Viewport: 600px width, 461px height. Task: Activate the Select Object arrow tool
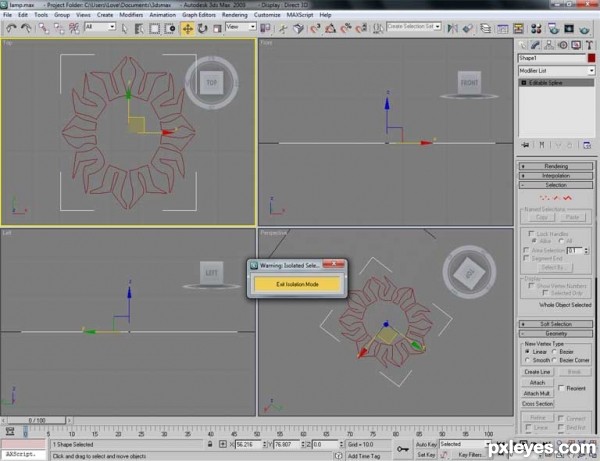pos(124,28)
